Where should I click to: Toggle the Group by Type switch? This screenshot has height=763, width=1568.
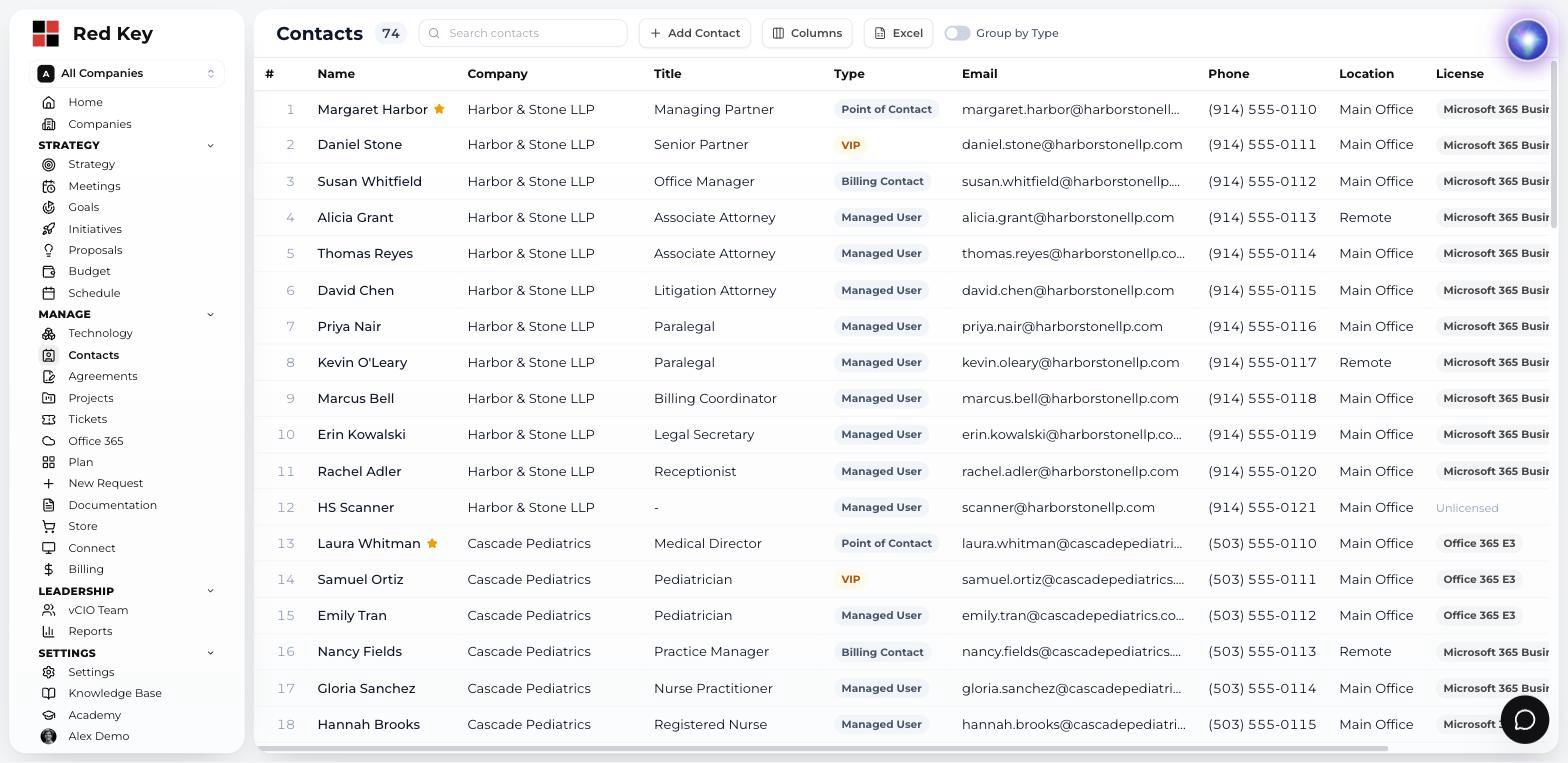tap(957, 33)
